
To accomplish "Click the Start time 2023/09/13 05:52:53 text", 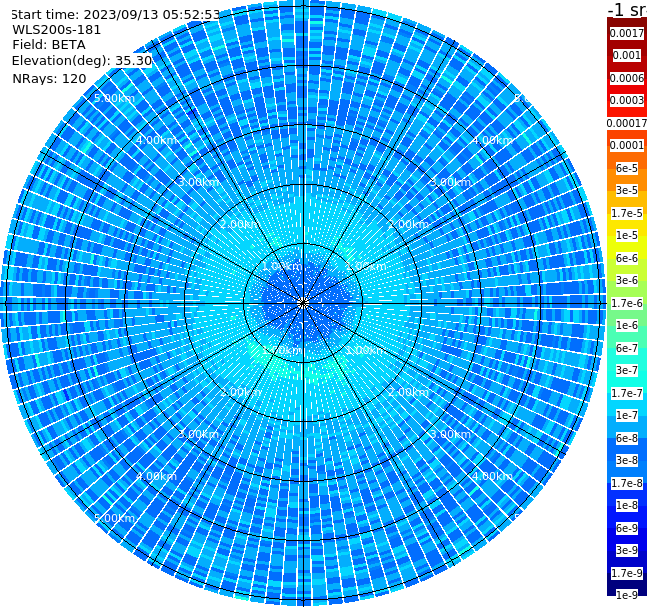I will pos(115,15).
